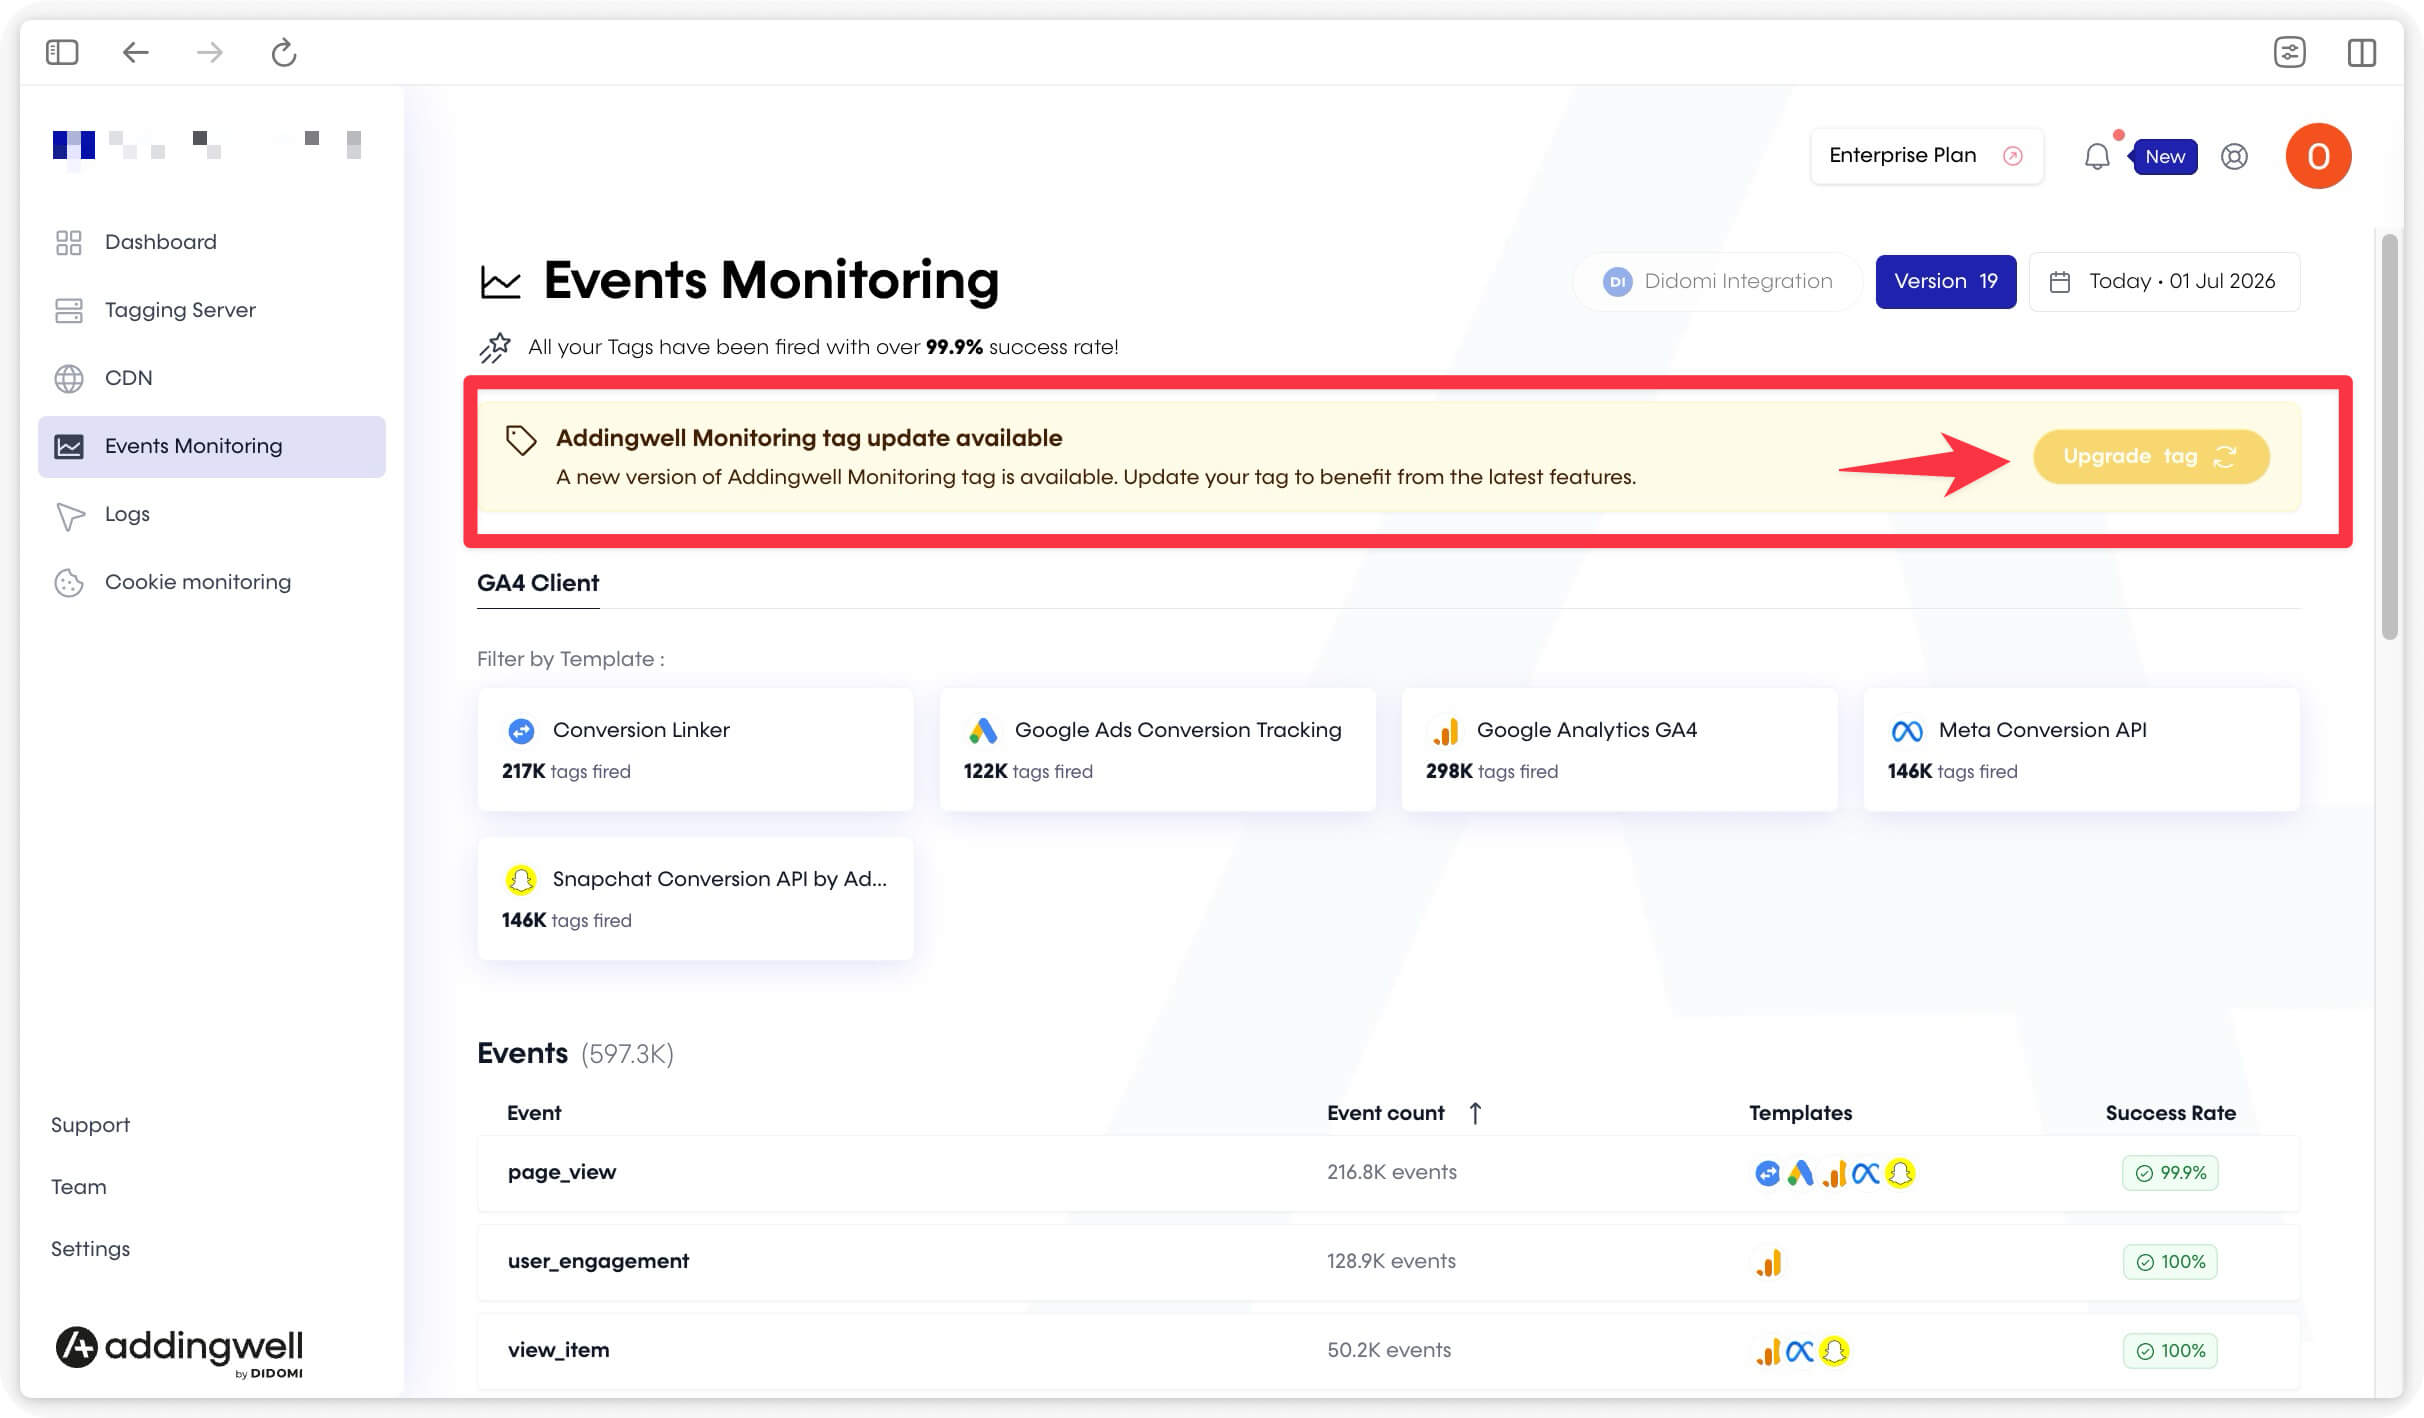2424x1418 pixels.
Task: Filter by Google Analytics GA4 template
Action: point(1619,749)
